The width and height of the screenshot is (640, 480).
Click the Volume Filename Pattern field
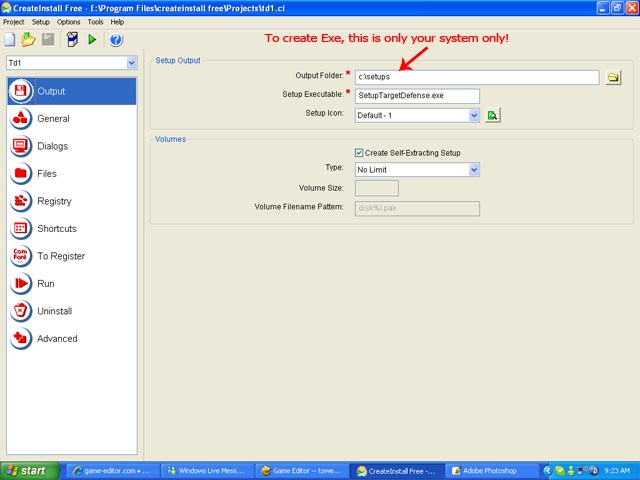pos(417,208)
